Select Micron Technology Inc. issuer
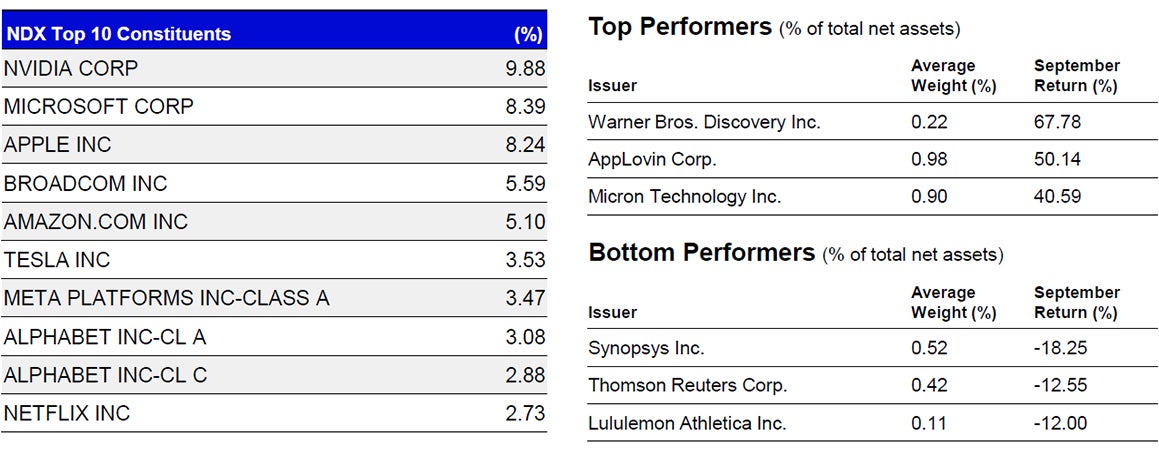The image size is (1159, 450). [685, 197]
